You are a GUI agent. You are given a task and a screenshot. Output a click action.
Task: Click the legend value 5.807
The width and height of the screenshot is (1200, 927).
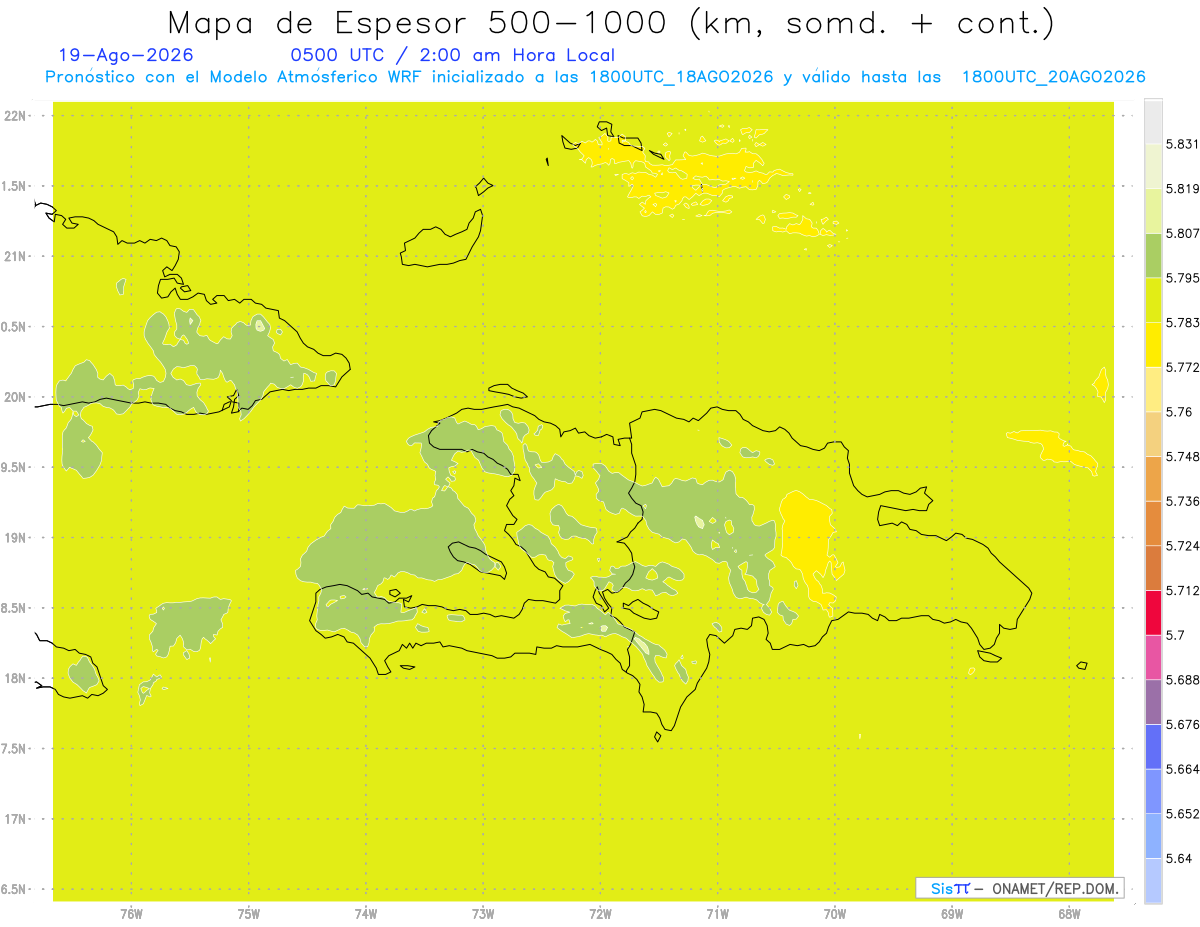[1184, 234]
